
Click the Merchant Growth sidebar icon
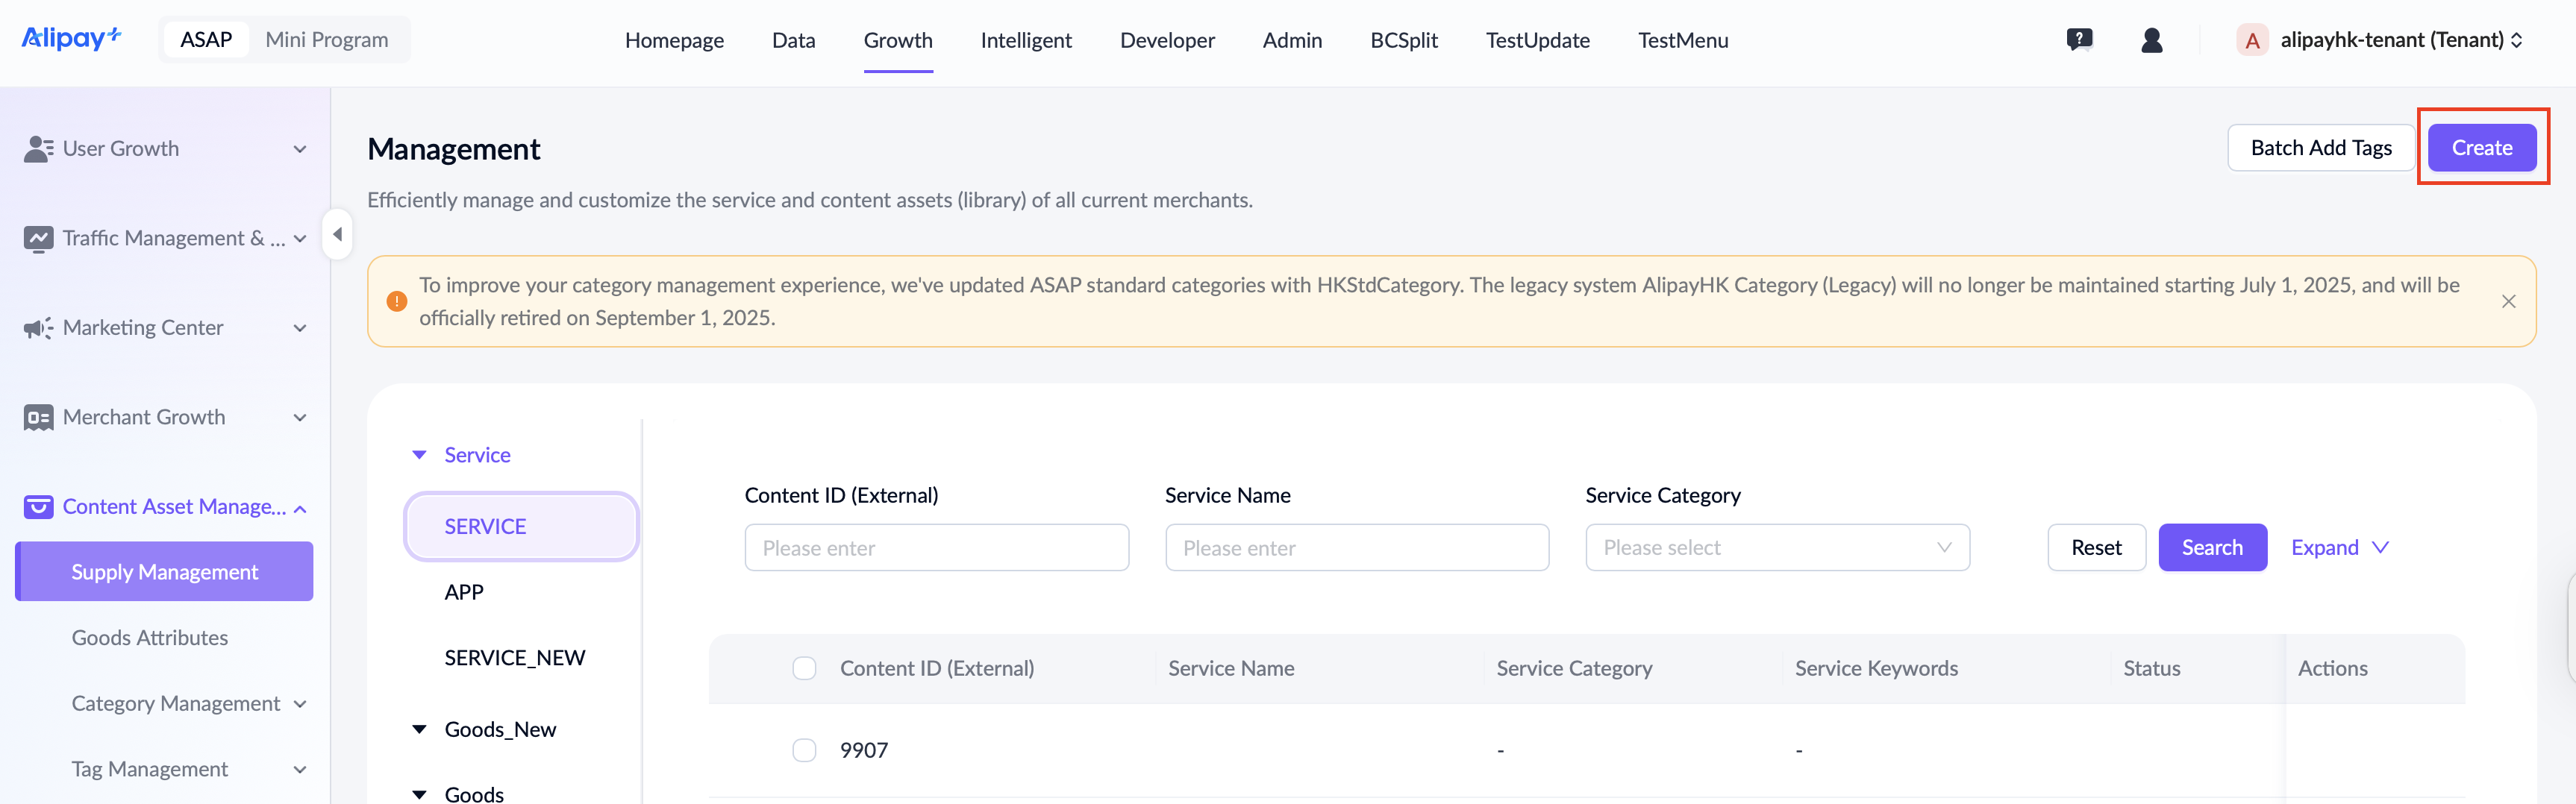coord(38,418)
